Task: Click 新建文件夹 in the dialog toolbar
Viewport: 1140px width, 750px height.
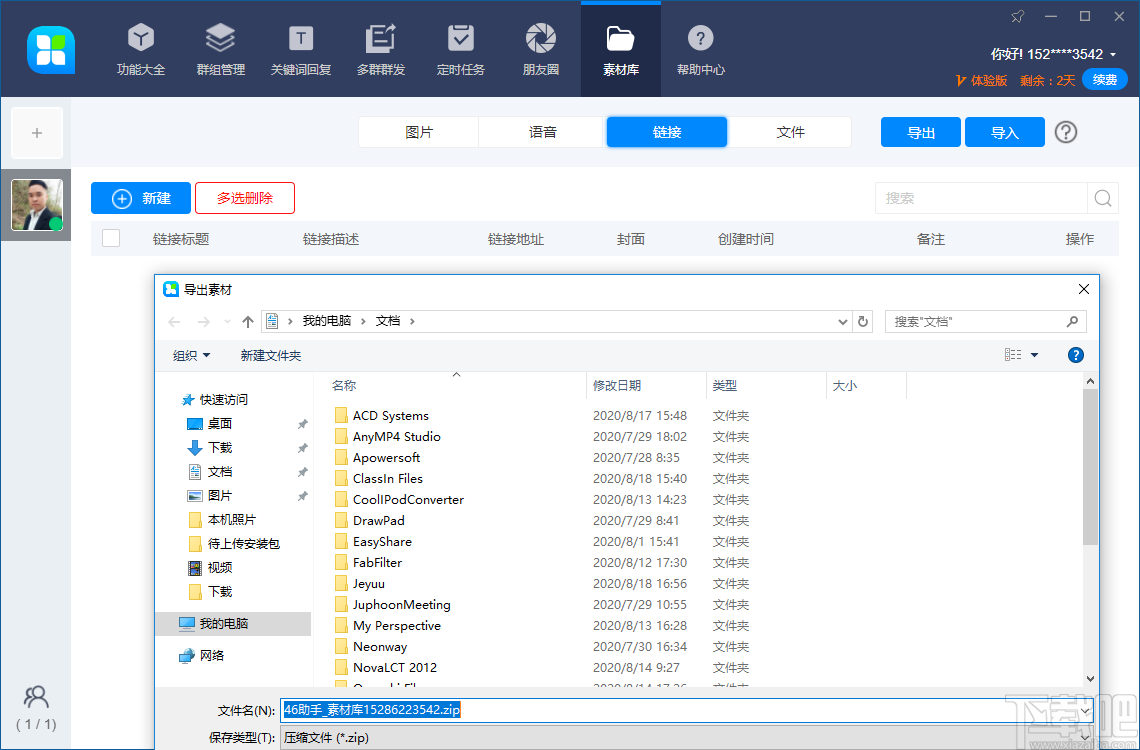Action: [x=270, y=355]
